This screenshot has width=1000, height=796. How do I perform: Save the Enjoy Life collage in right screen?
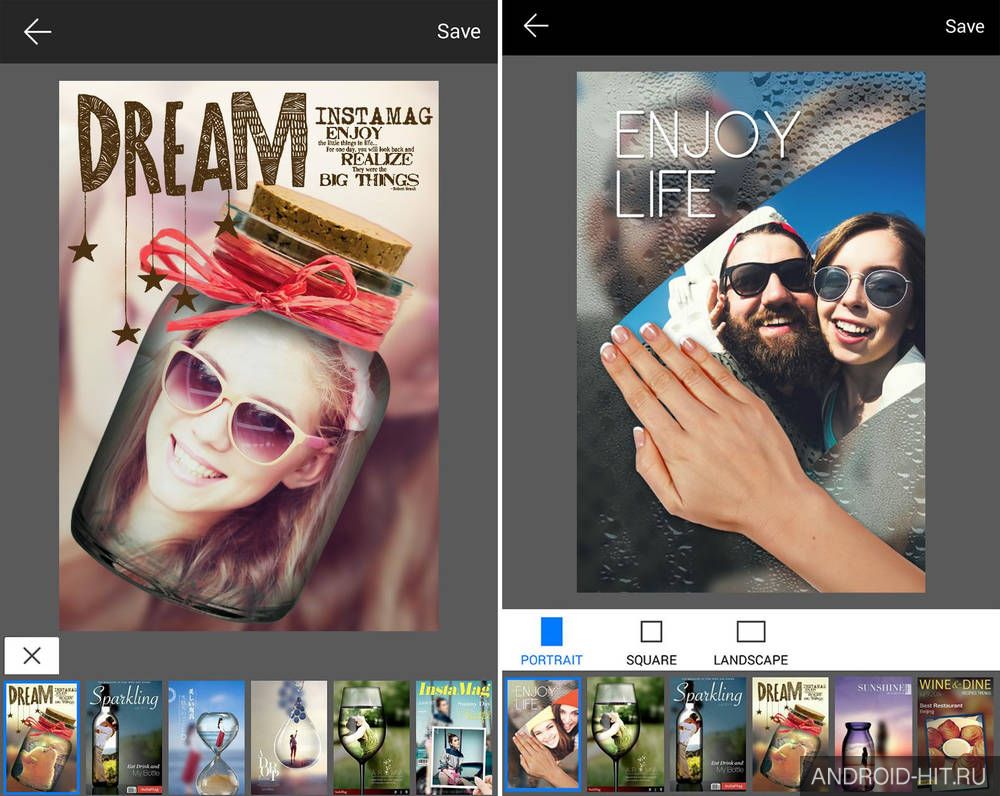coord(964,26)
